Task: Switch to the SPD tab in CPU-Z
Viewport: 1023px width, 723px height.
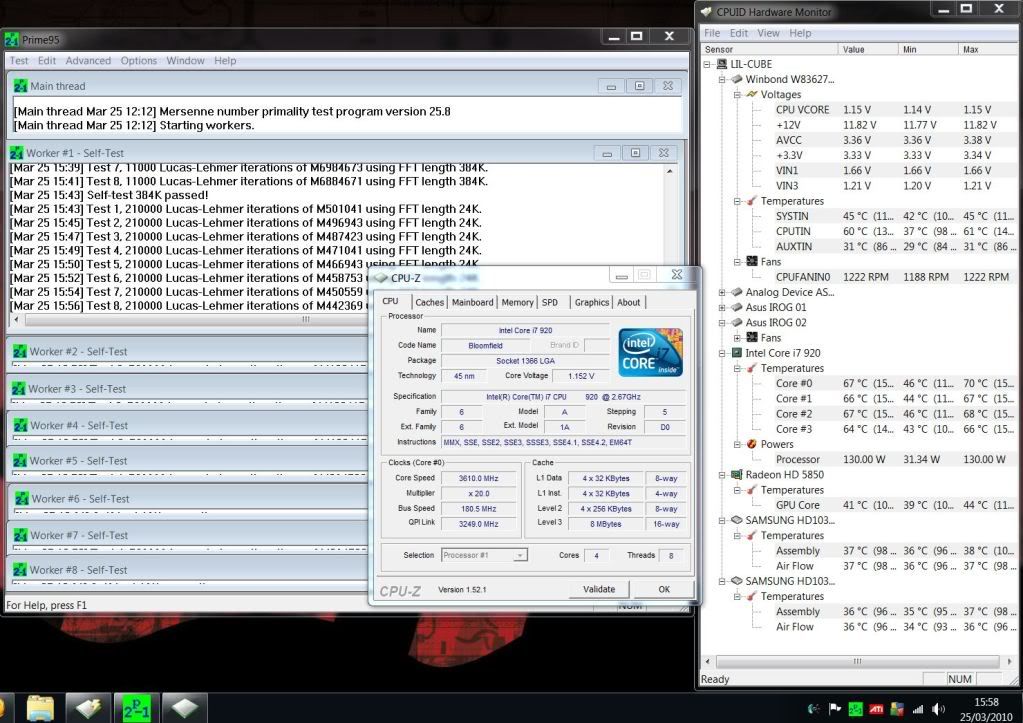Action: pyautogui.click(x=550, y=302)
